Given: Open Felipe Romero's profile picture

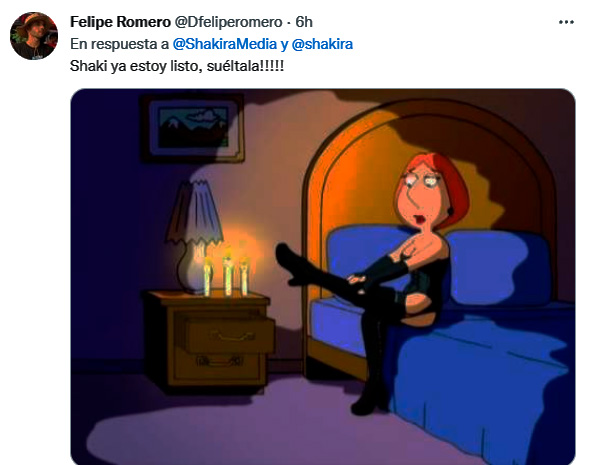Looking at the screenshot, I should [x=34, y=36].
